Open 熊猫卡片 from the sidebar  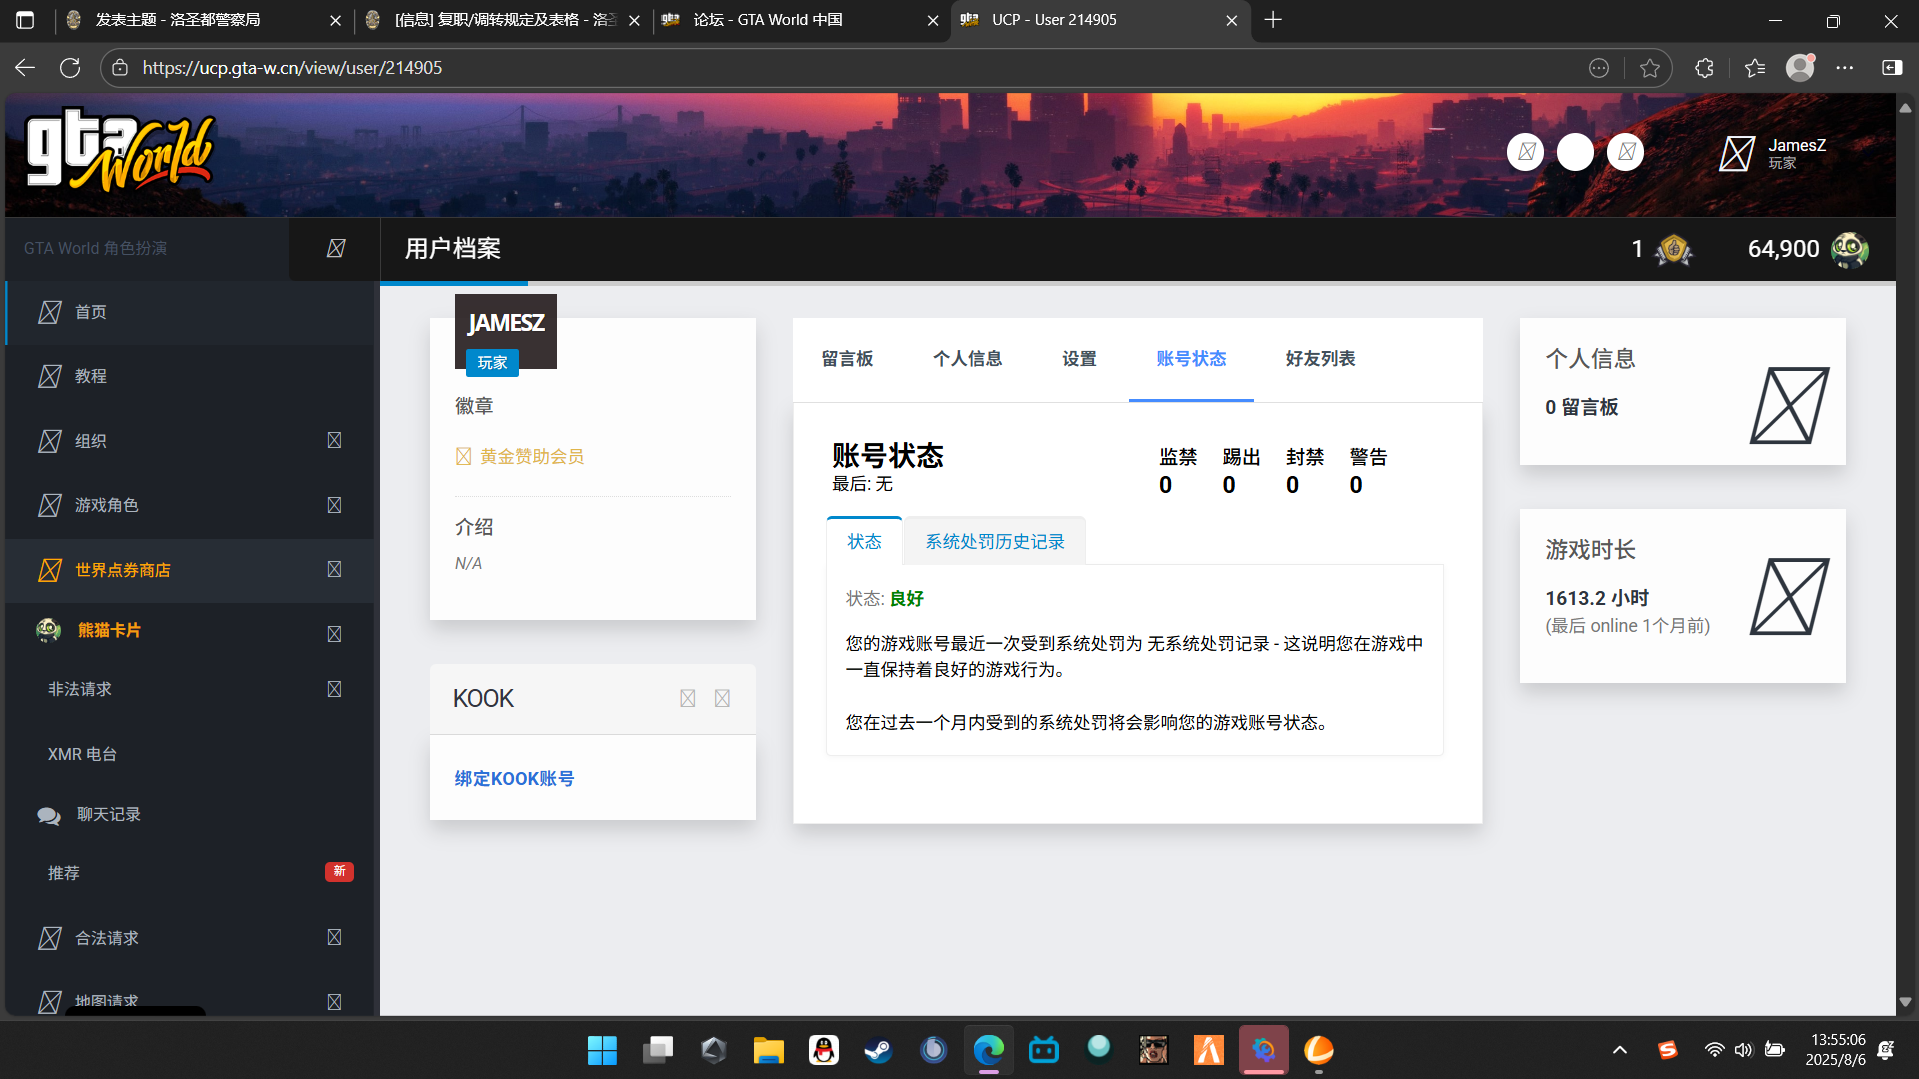pyautogui.click(x=109, y=630)
